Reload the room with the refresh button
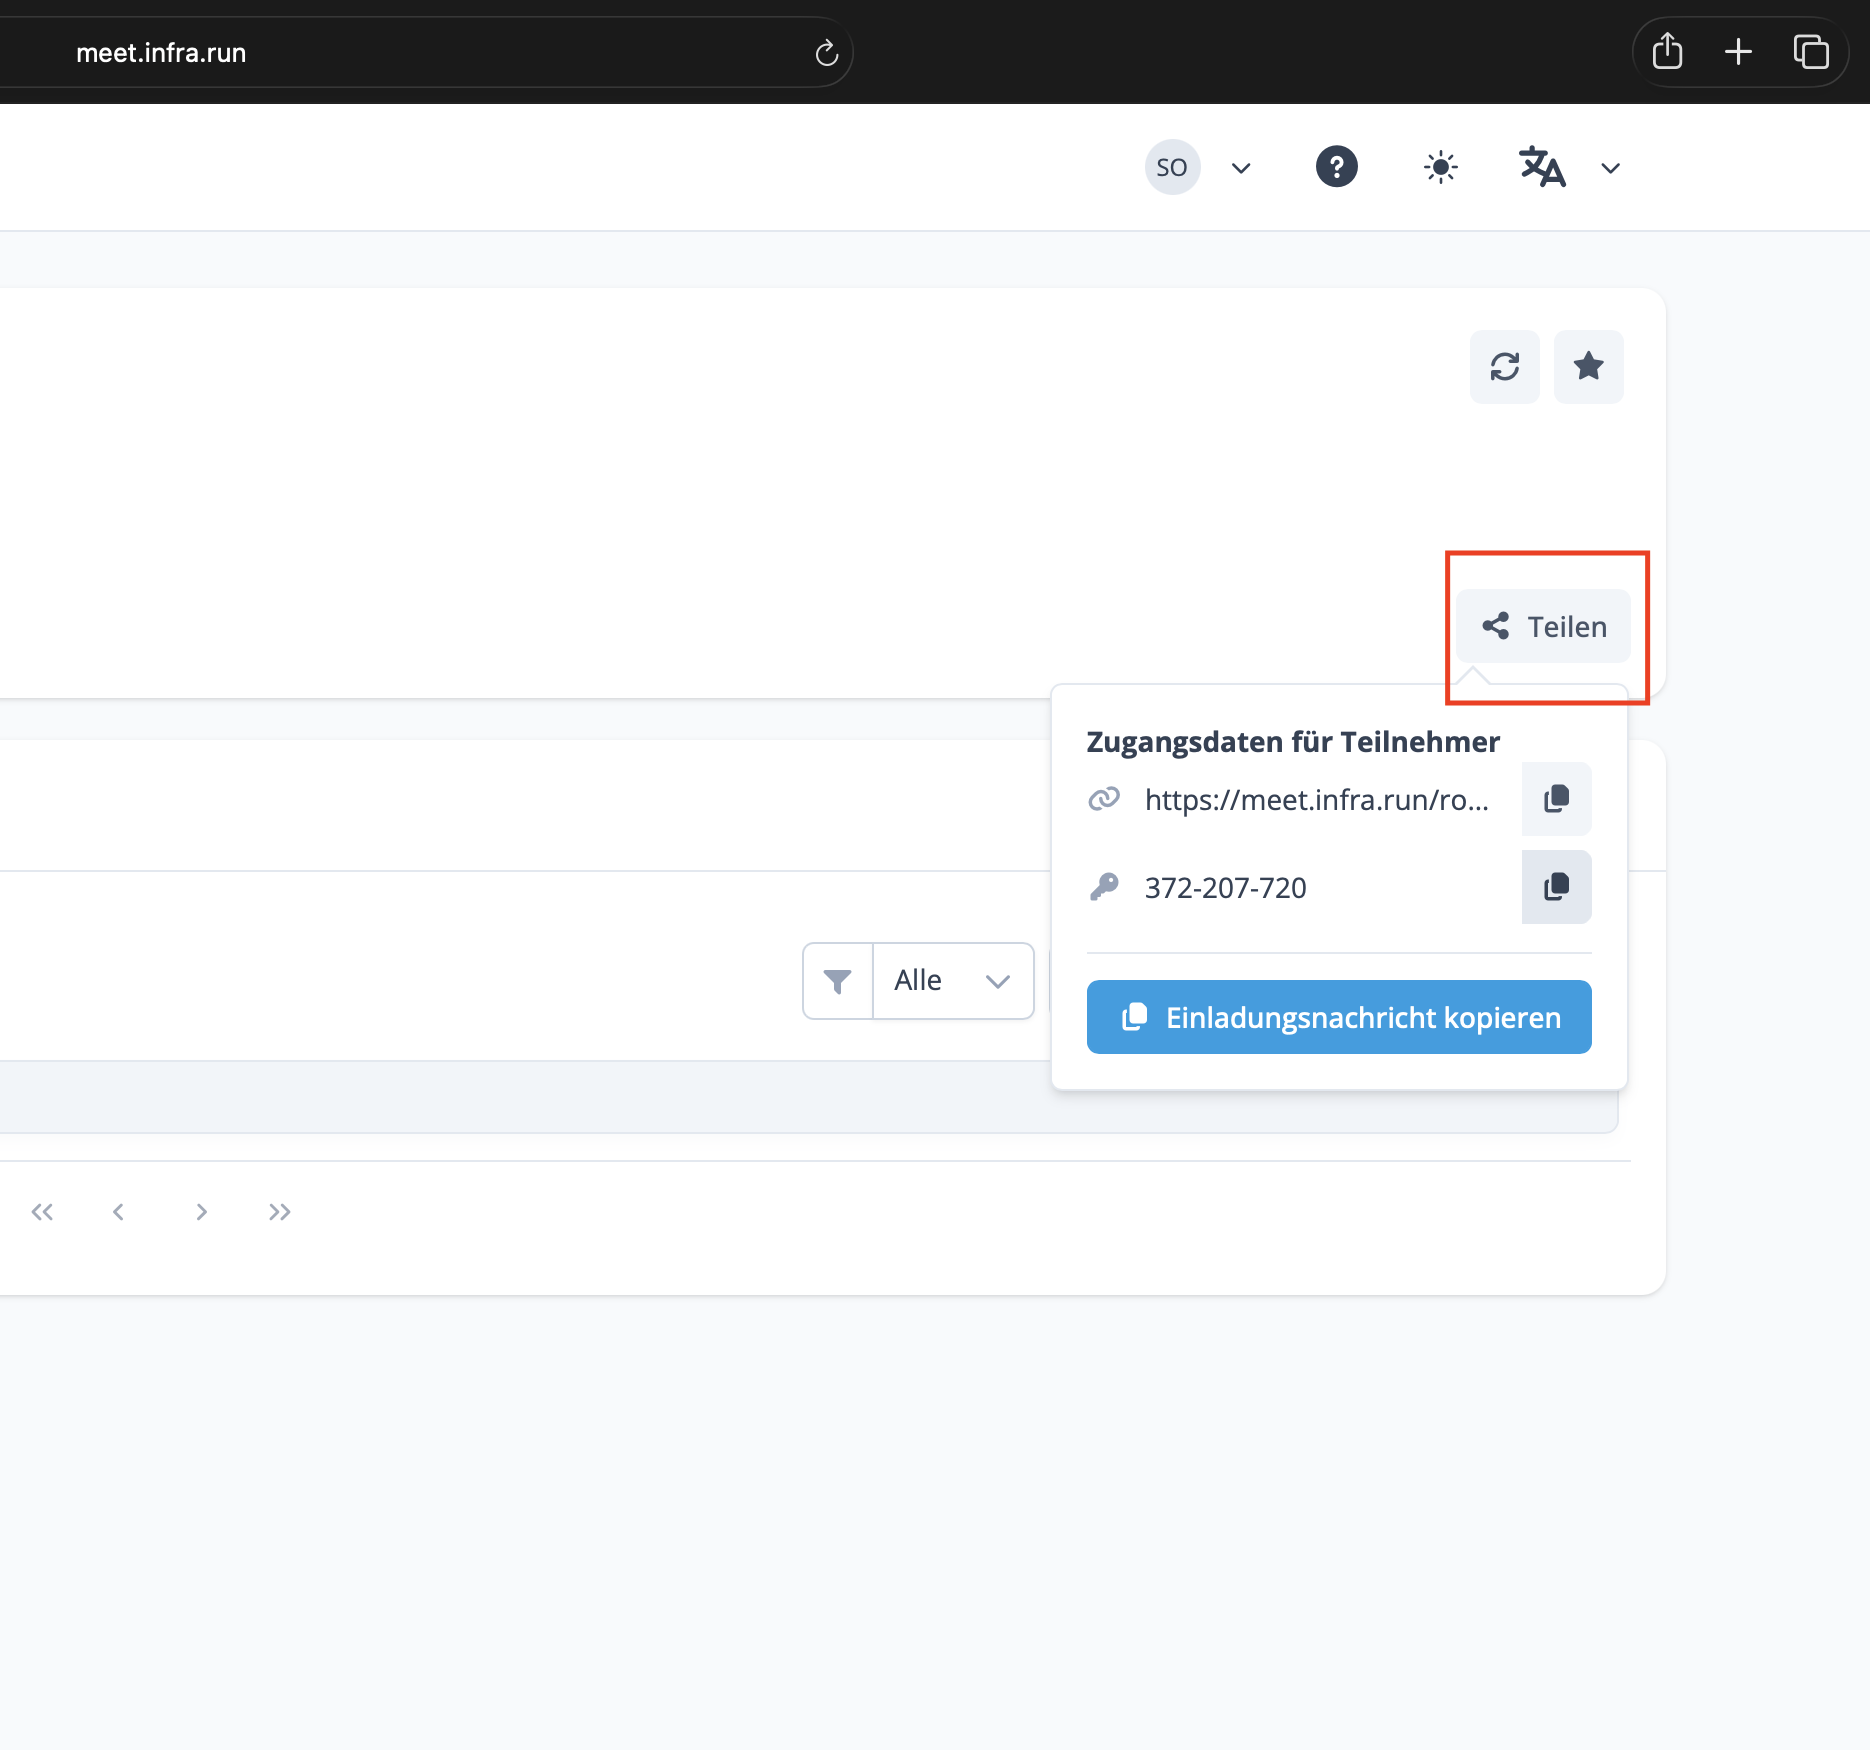The height and width of the screenshot is (1750, 1870). click(x=1504, y=367)
